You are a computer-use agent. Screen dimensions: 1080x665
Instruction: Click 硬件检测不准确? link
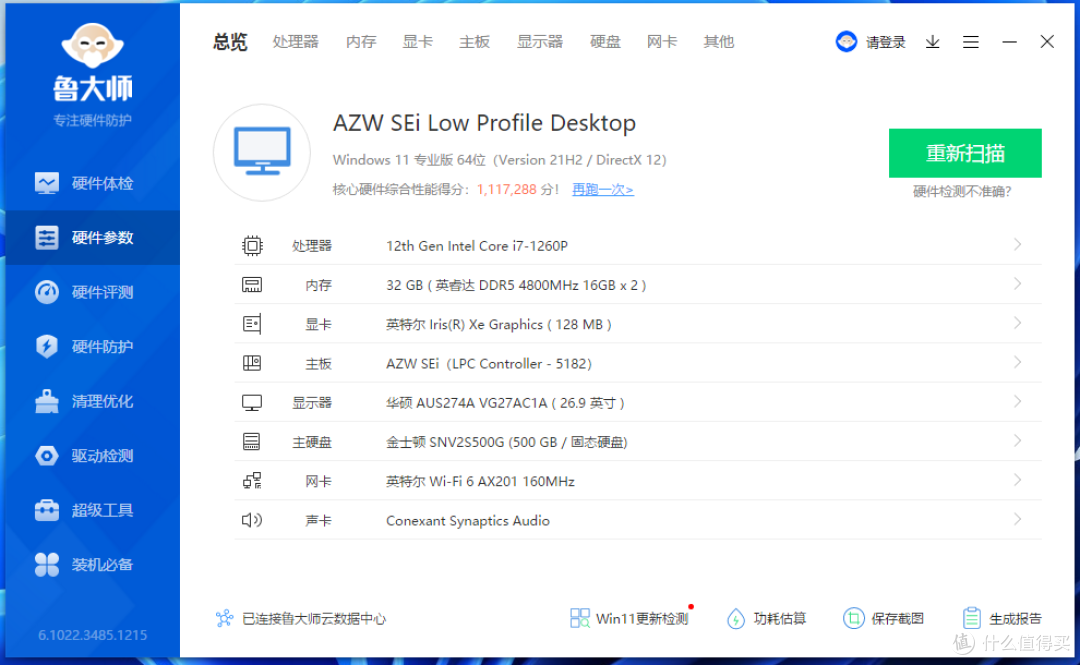[962, 192]
